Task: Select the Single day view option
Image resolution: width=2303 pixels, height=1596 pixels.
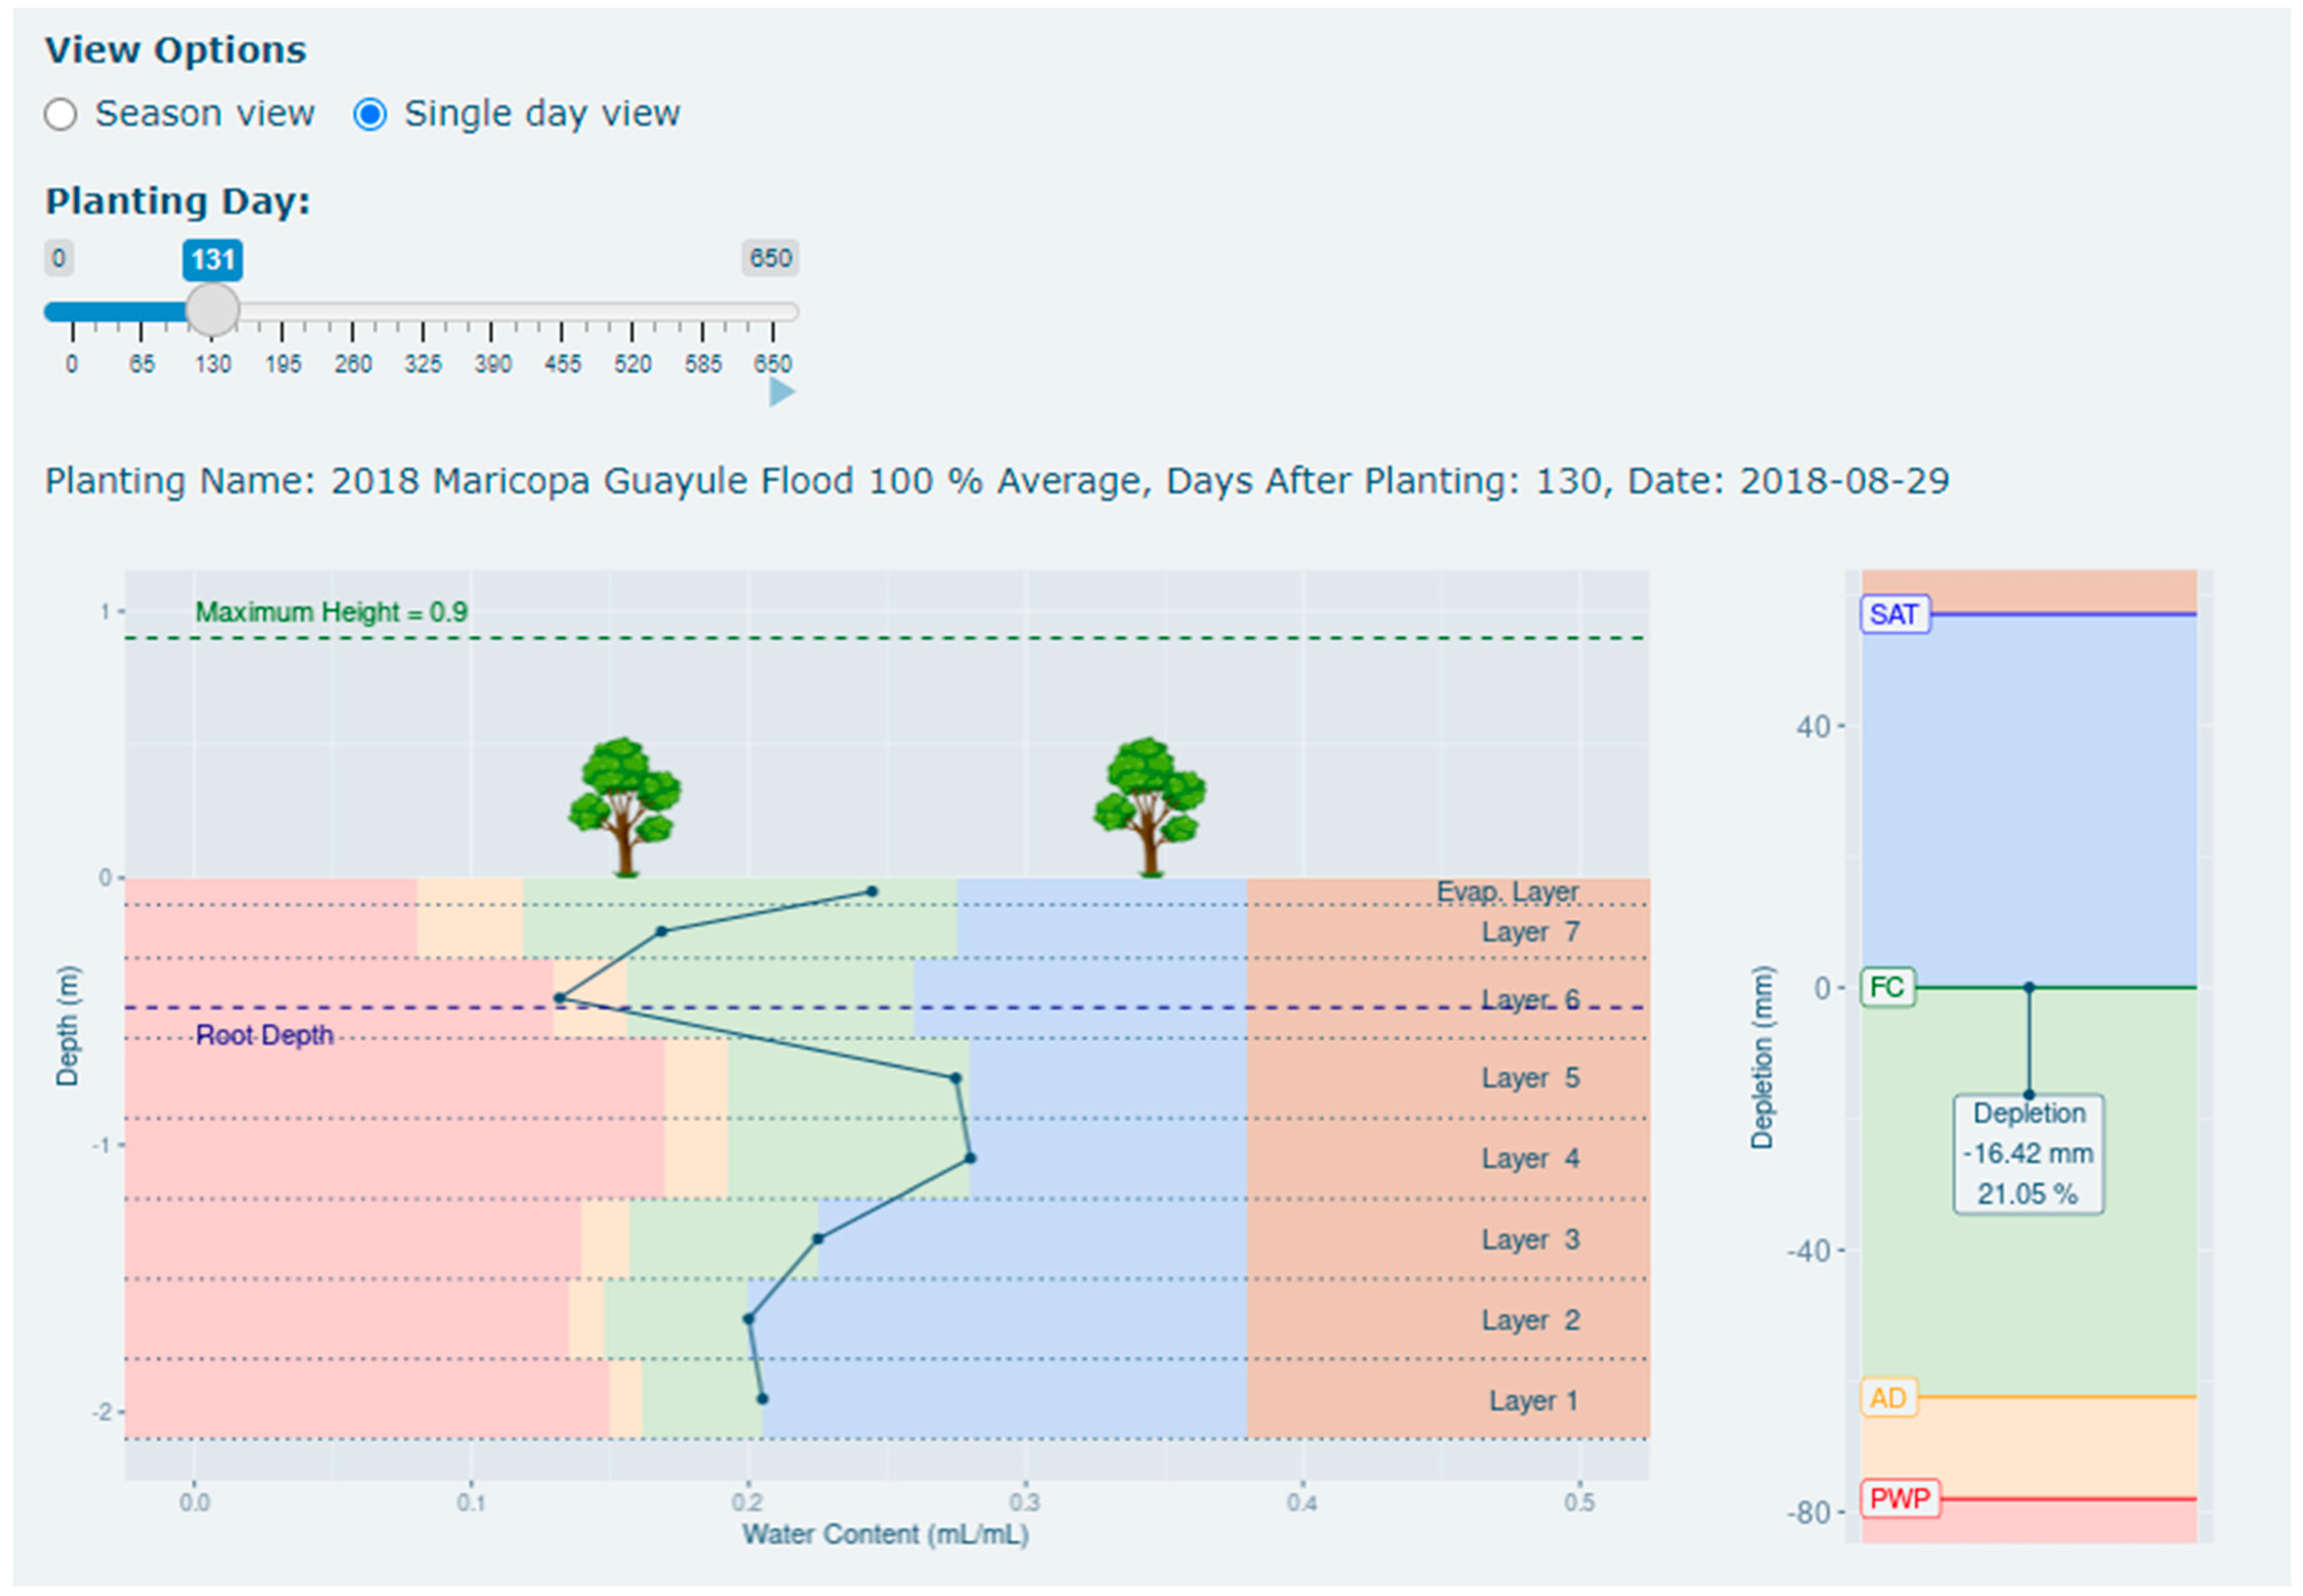Action: tap(370, 115)
